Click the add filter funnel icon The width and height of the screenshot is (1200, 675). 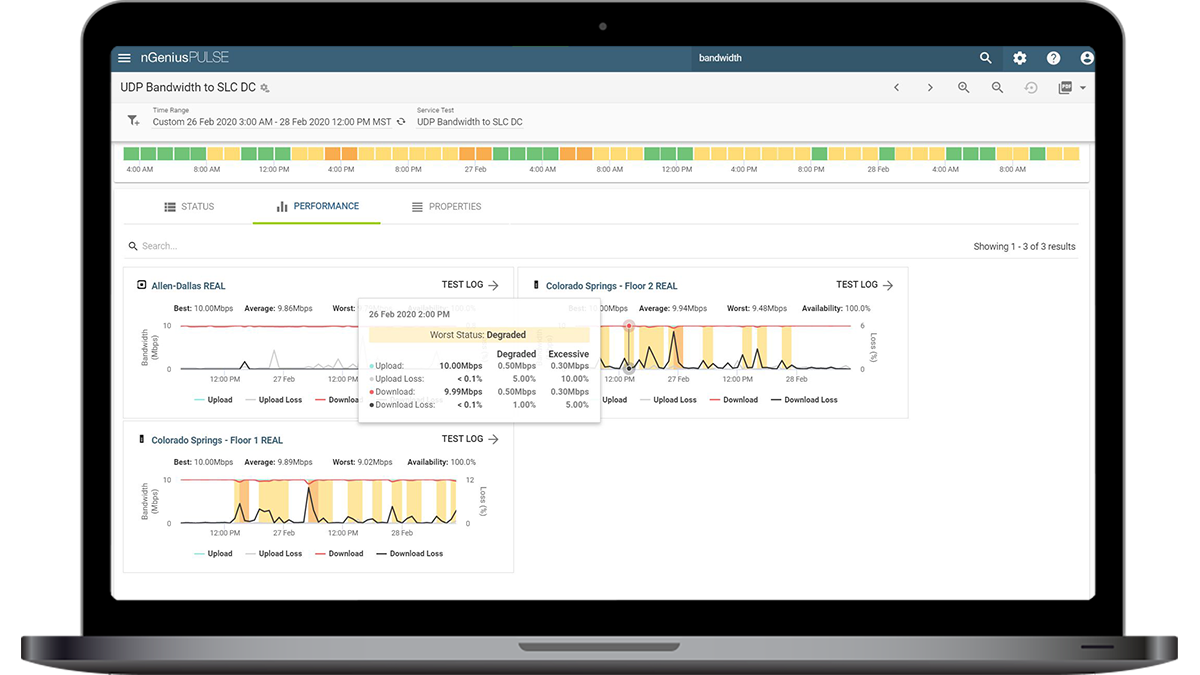click(133, 120)
